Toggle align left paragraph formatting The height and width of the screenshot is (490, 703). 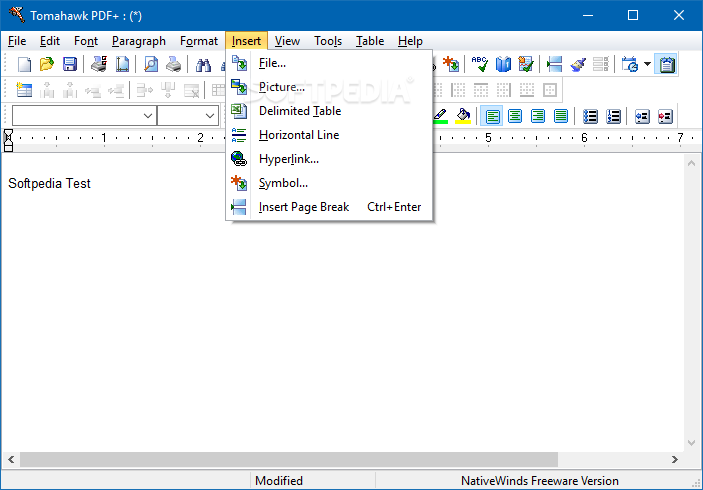[492, 117]
